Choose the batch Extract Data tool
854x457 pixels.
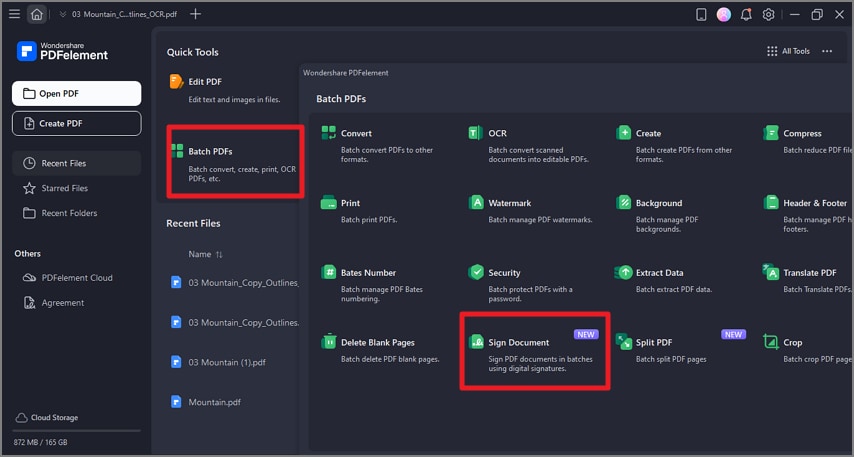(659, 272)
